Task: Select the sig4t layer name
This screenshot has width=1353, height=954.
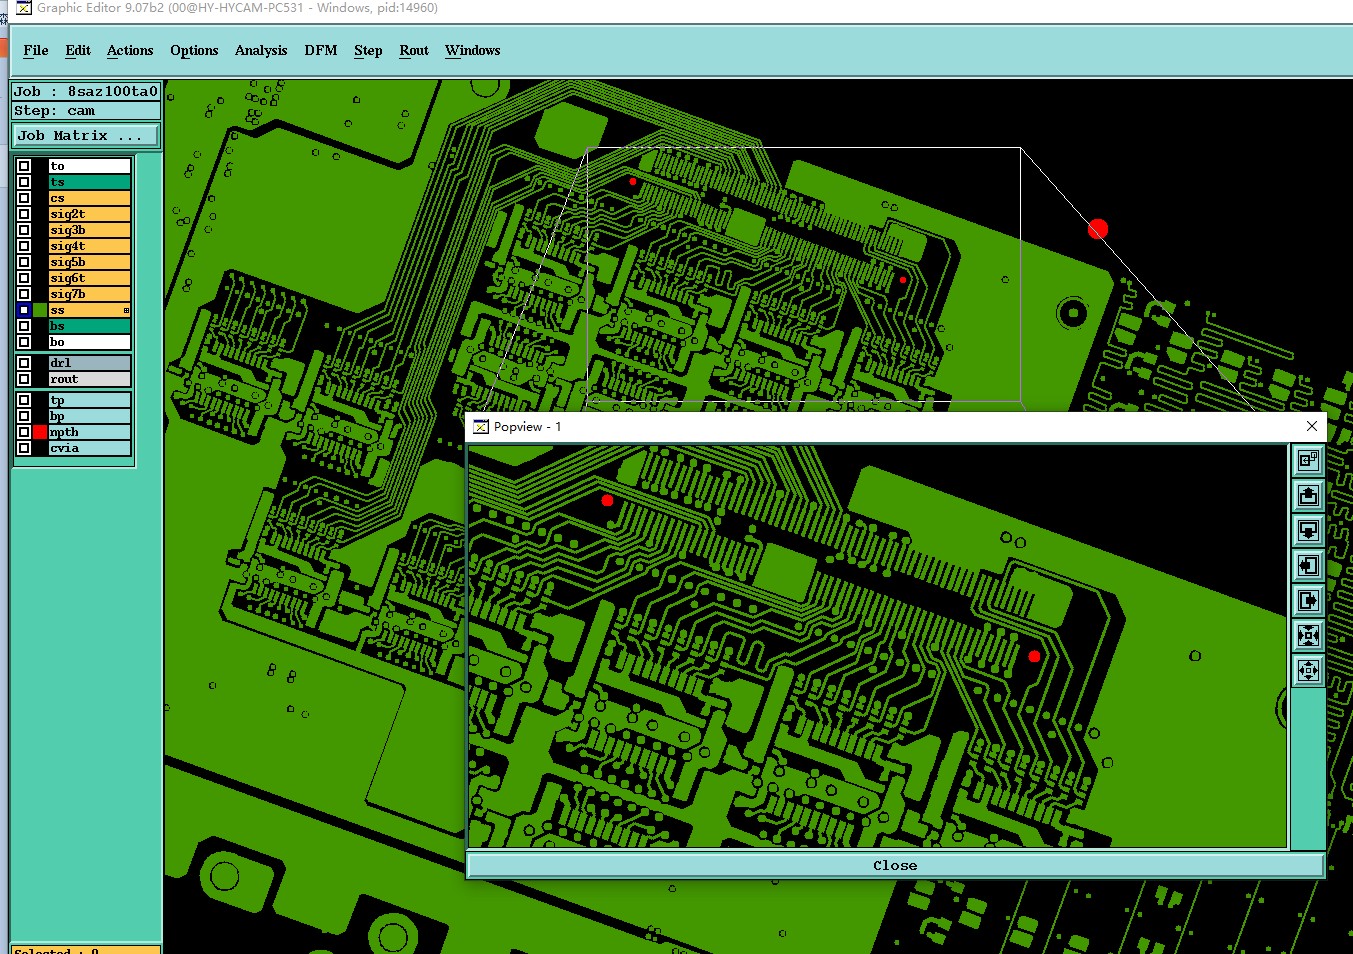Action: pos(90,246)
